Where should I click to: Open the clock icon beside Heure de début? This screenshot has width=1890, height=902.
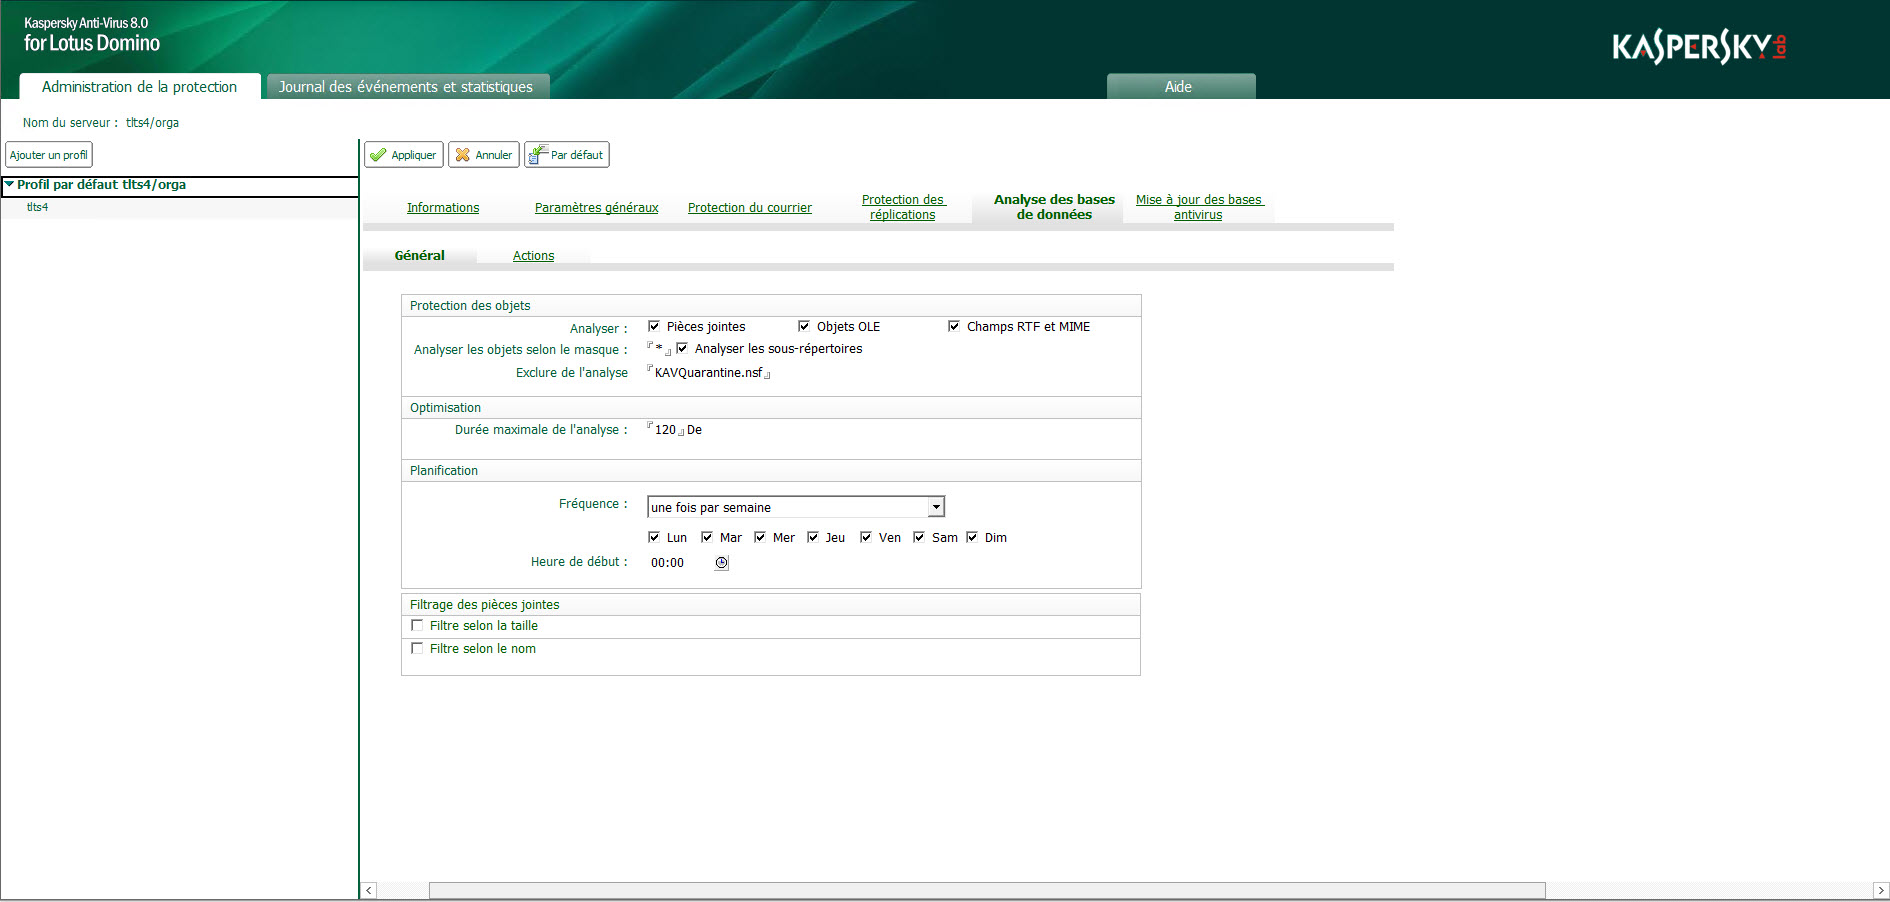point(721,562)
